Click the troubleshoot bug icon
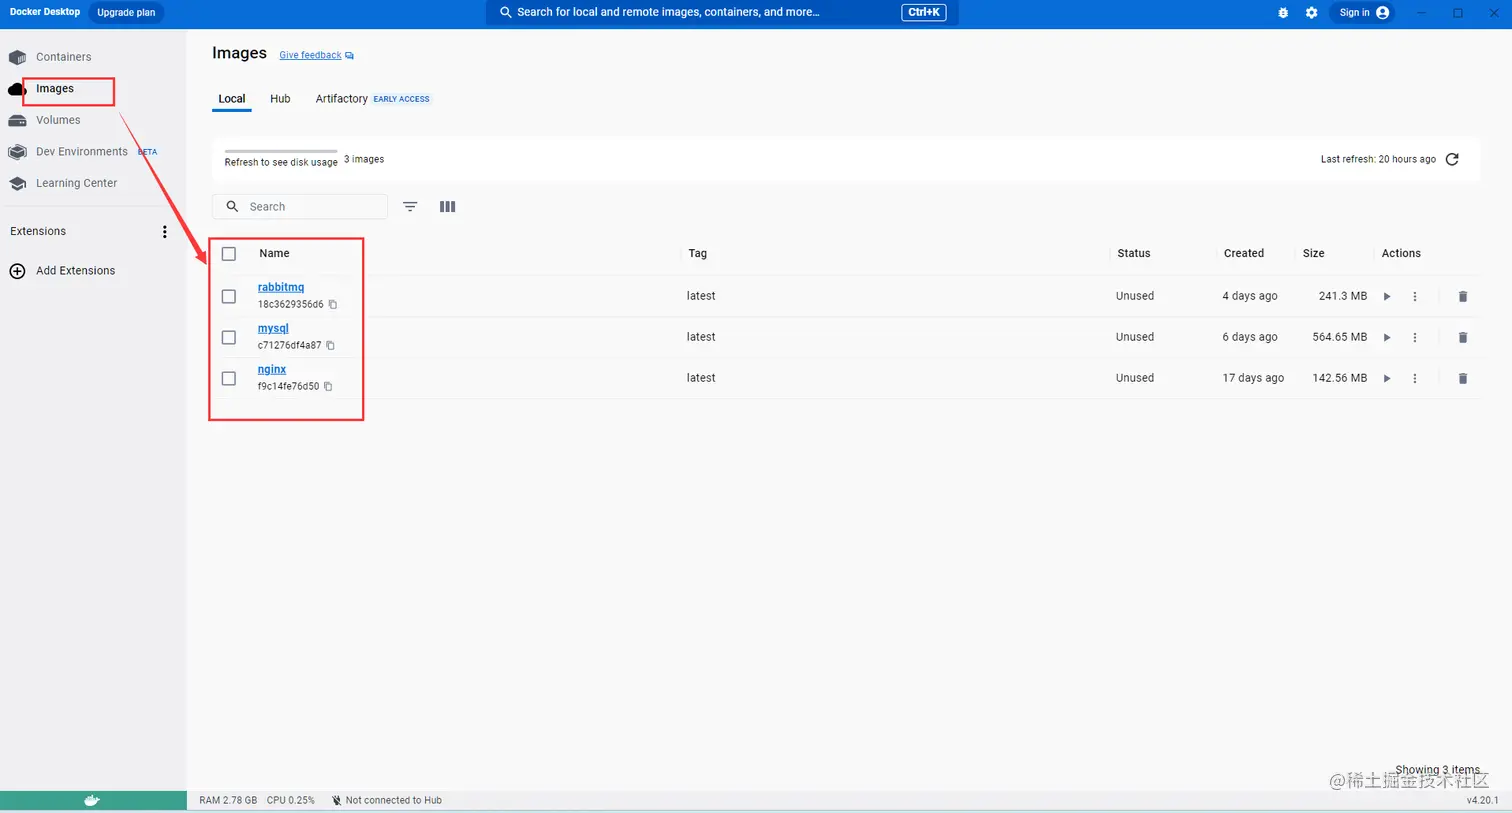 [x=1283, y=13]
